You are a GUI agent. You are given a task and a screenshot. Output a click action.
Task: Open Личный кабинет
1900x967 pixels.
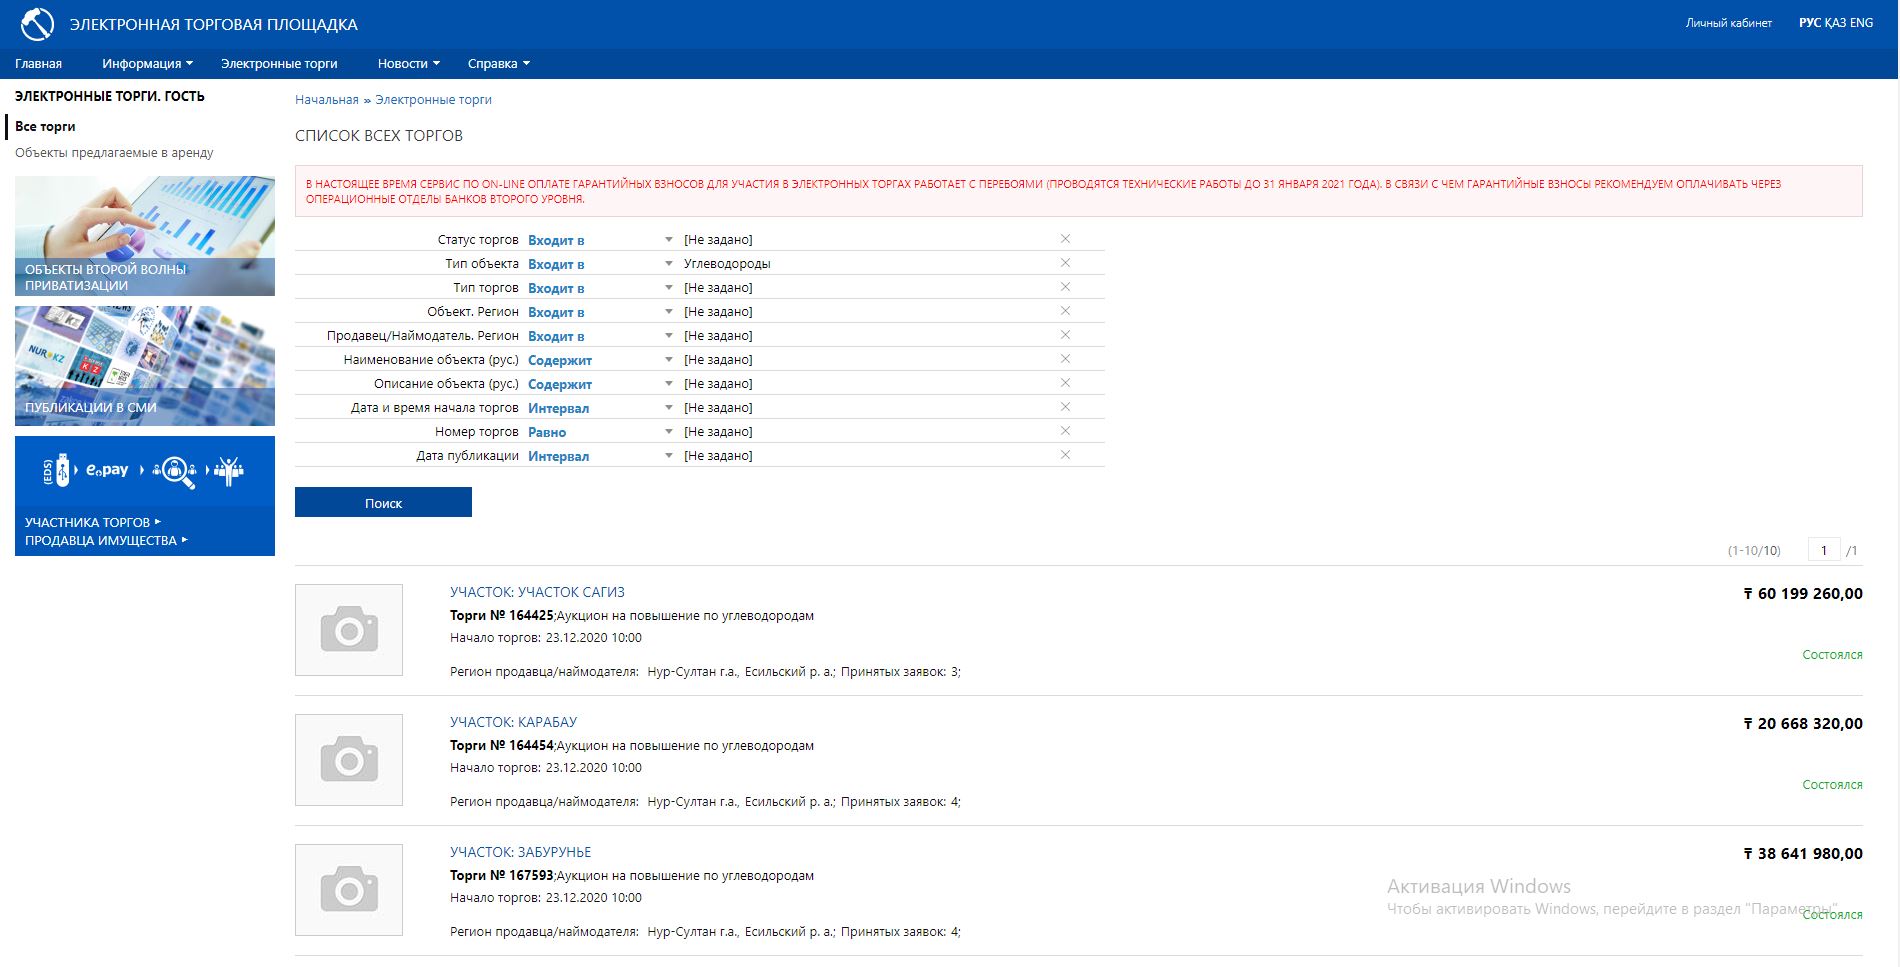[1728, 23]
